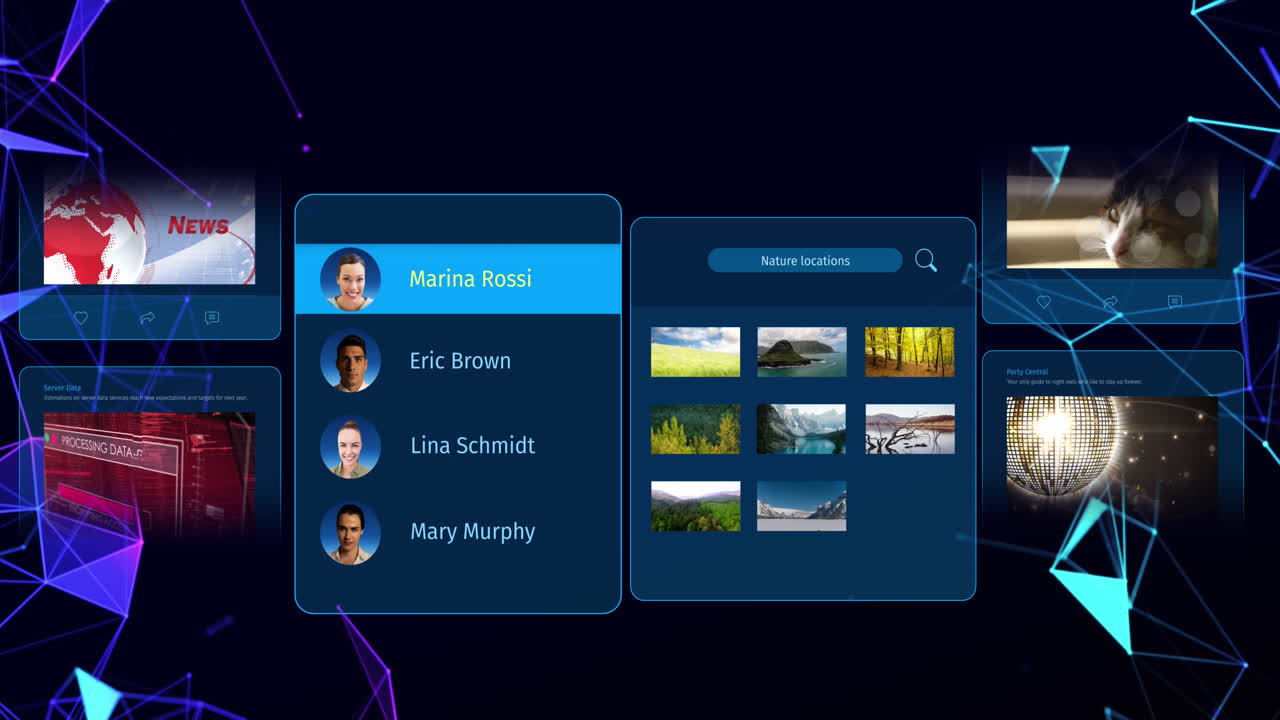Click the highlighted Marina Rossi name
1280x720 pixels.
point(470,279)
